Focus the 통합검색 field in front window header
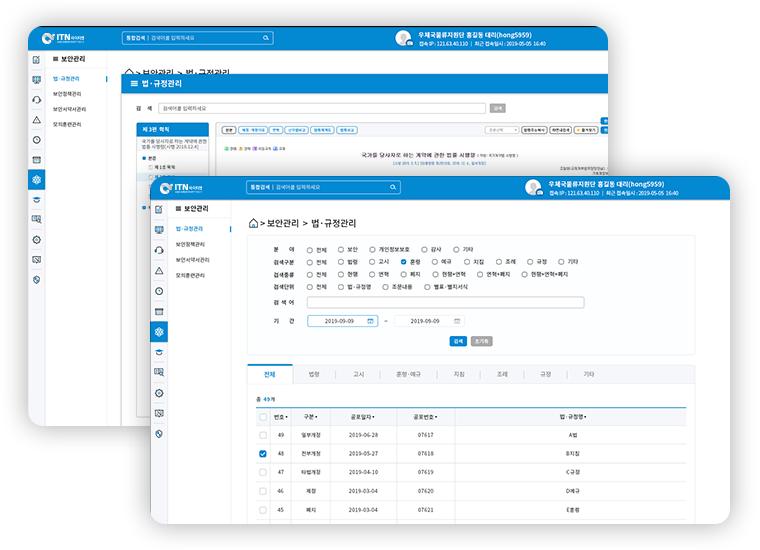This screenshot has height=550, width=760. (x=323, y=187)
